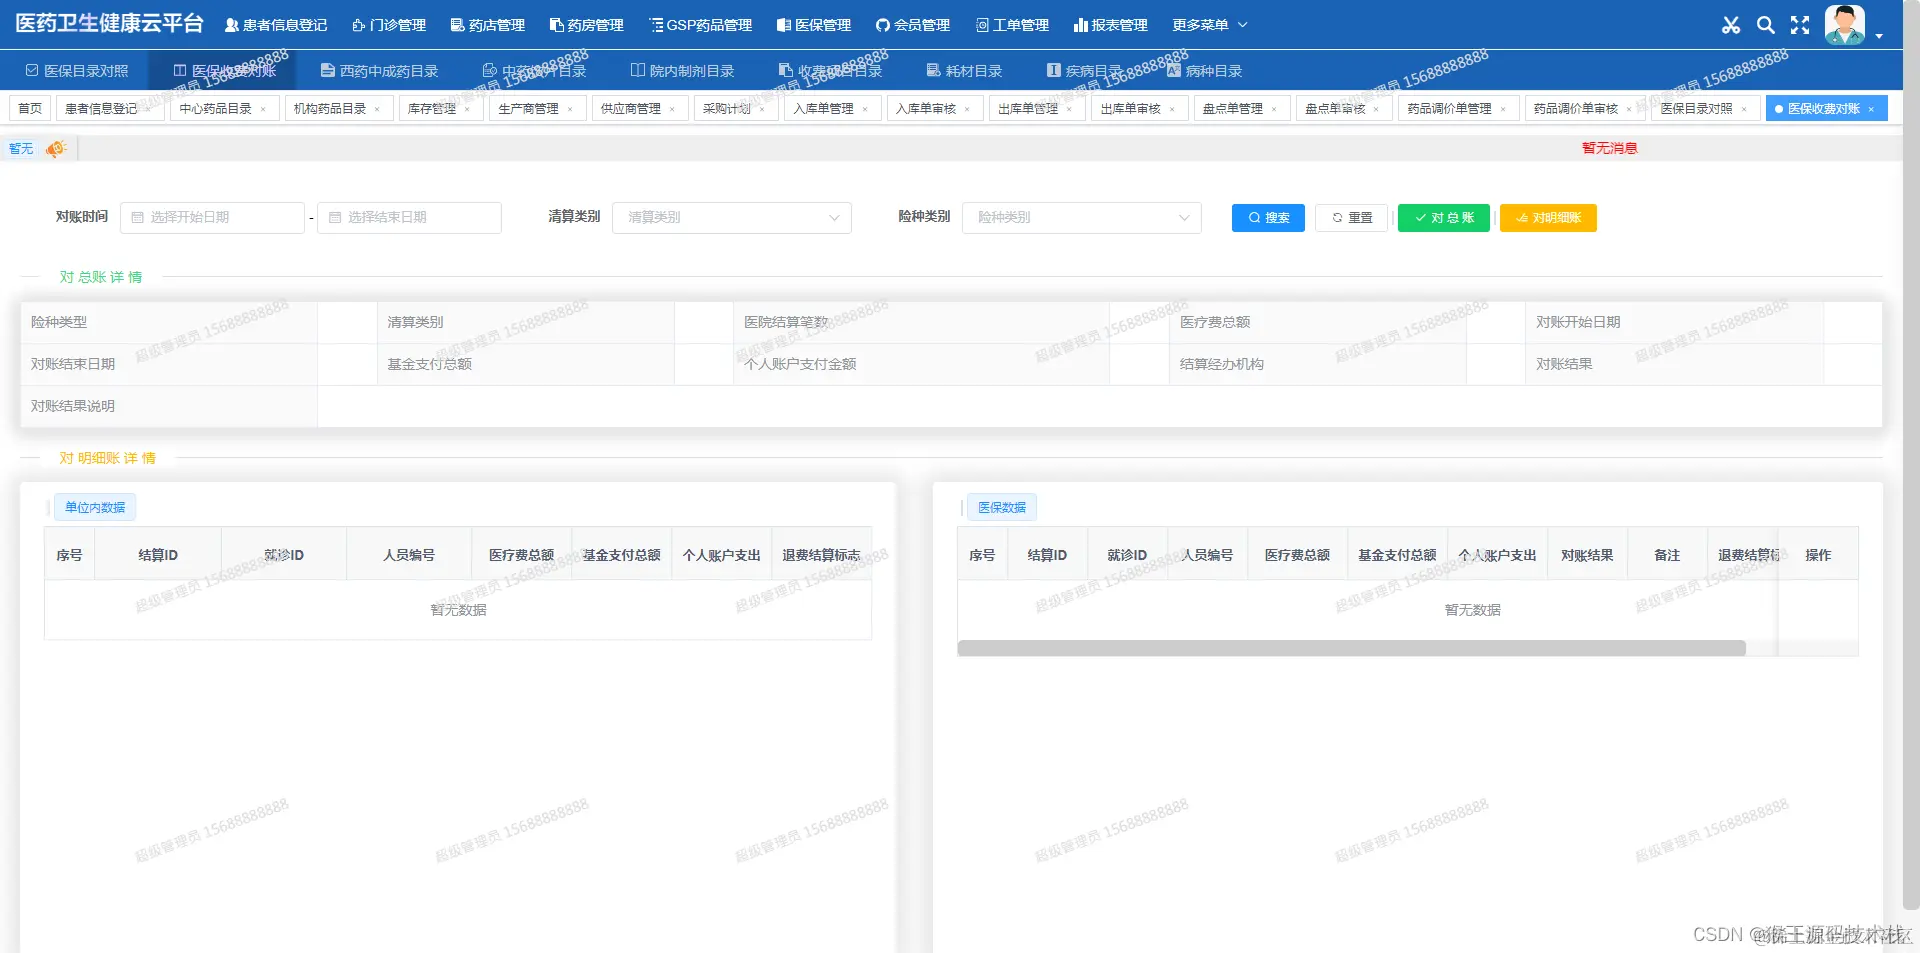Click the 暂无 label beside the megaphone
This screenshot has width=1920, height=953.
tap(21, 149)
